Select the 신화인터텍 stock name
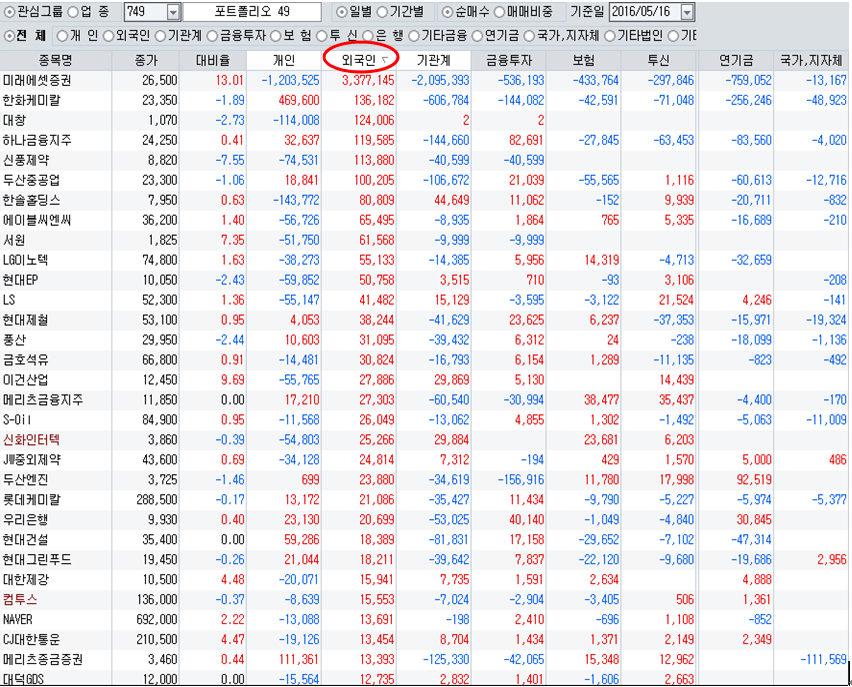Viewport: 852px width, 687px height. coord(32,439)
